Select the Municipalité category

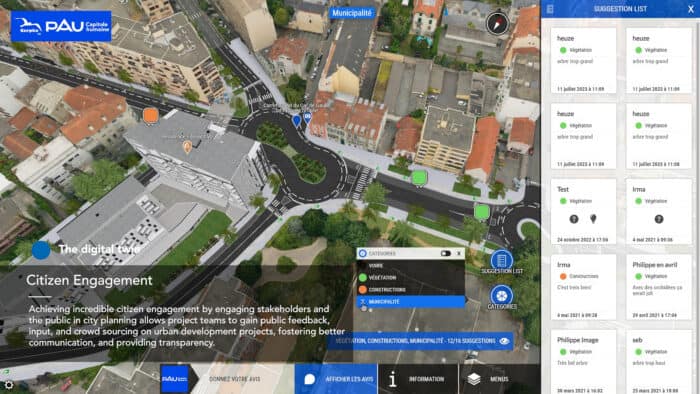pyautogui.click(x=410, y=302)
